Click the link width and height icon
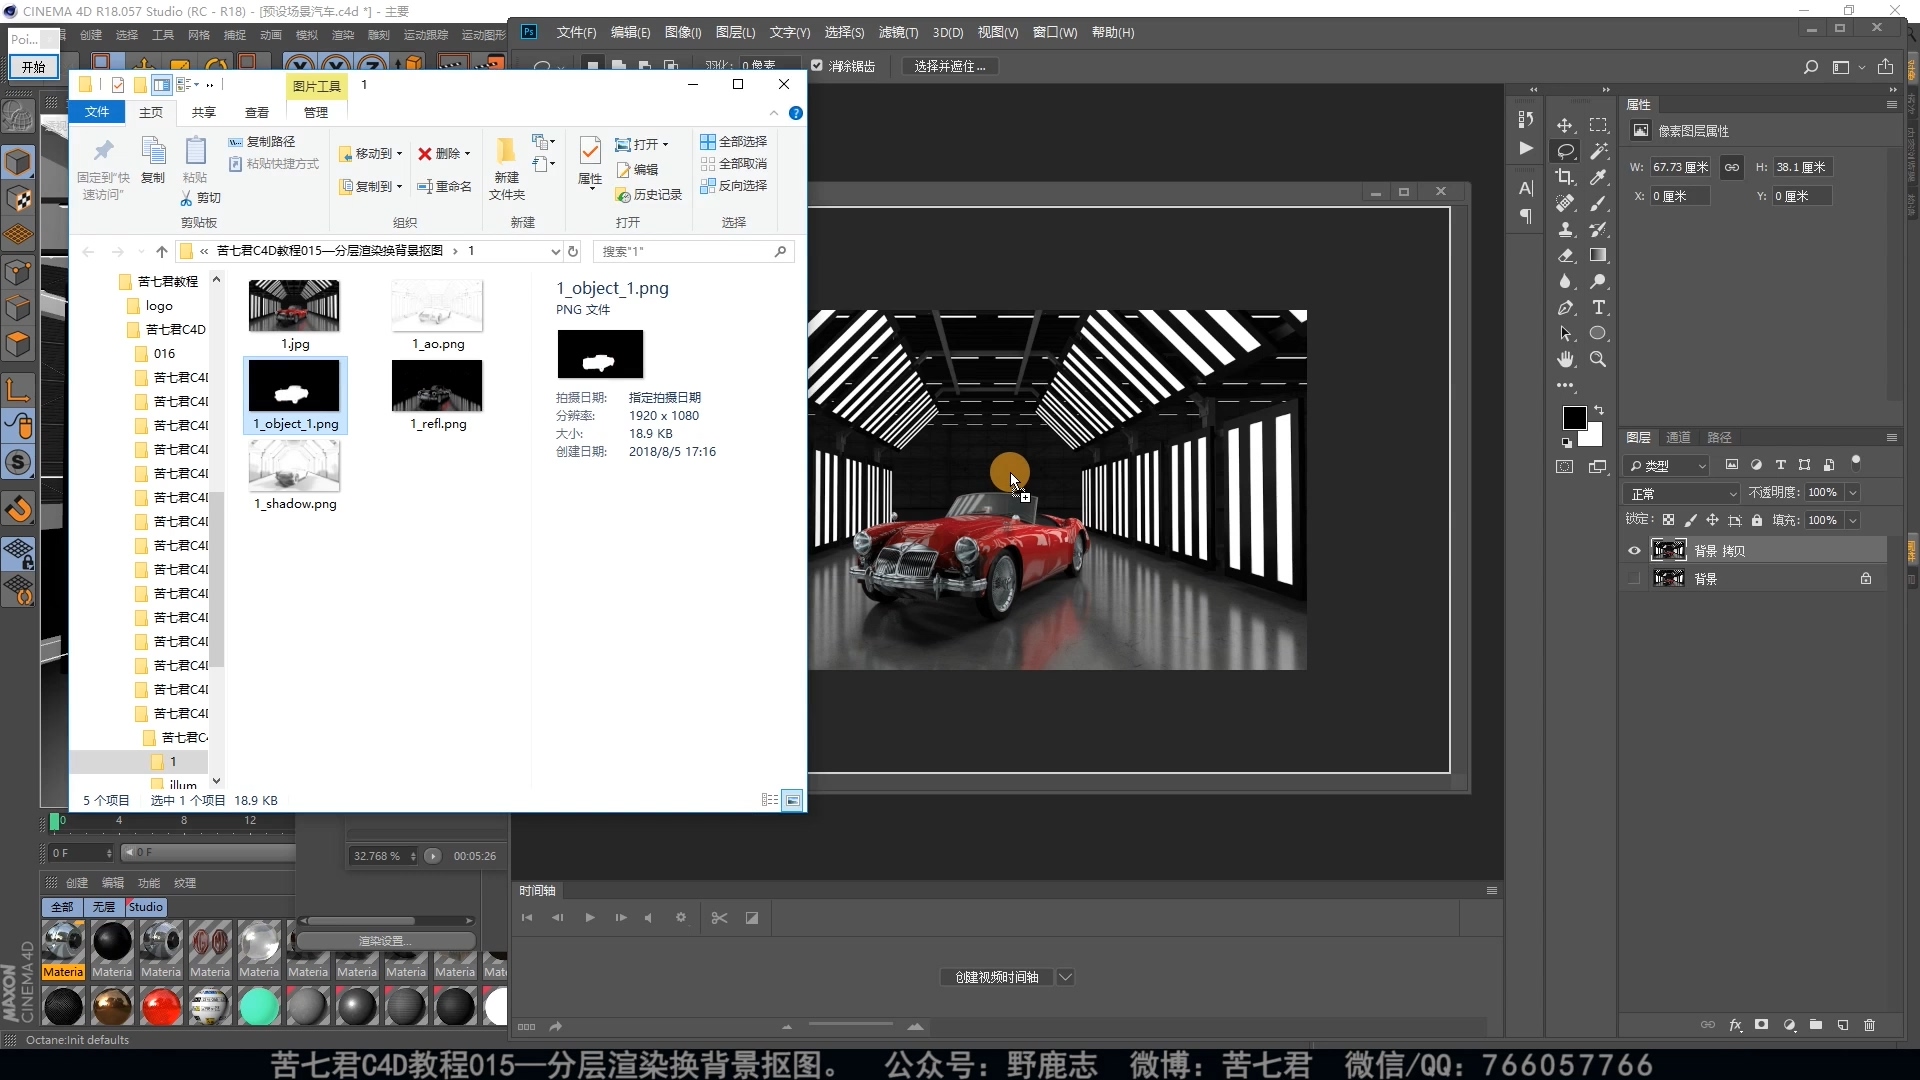Screen dimensions: 1920x1080 point(1731,167)
